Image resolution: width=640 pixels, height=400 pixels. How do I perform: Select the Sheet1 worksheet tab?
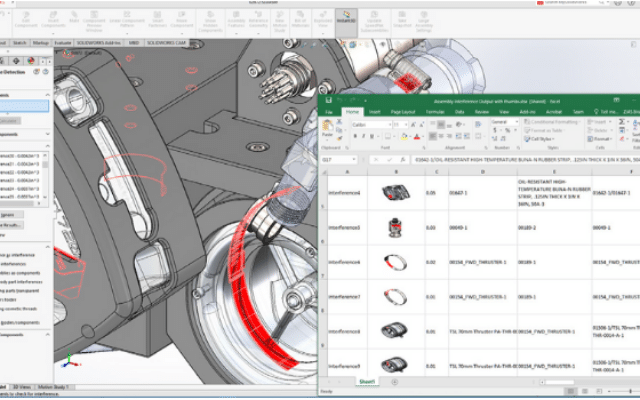click(367, 381)
